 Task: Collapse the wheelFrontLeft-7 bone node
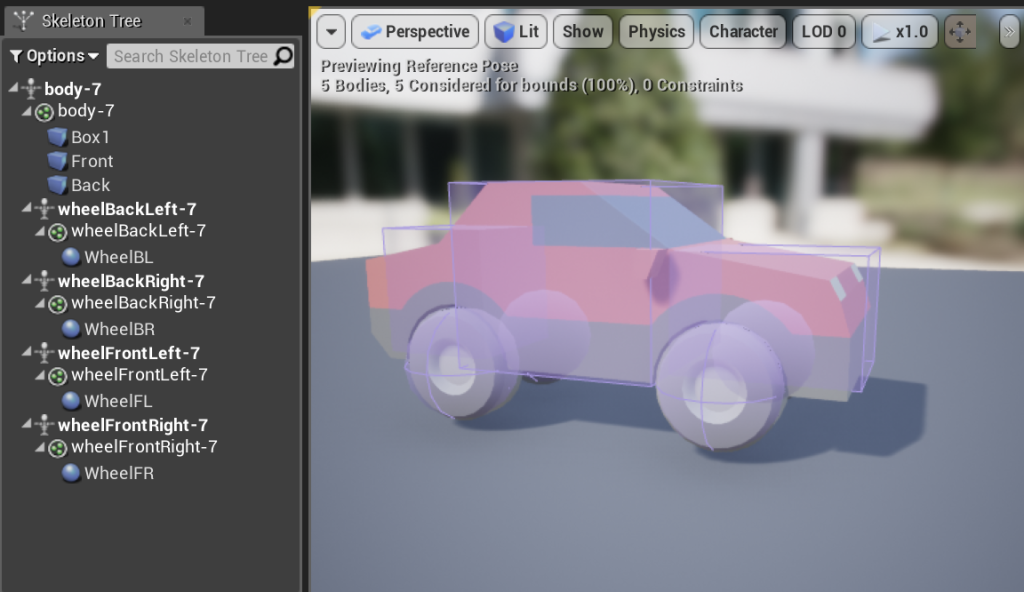26,353
